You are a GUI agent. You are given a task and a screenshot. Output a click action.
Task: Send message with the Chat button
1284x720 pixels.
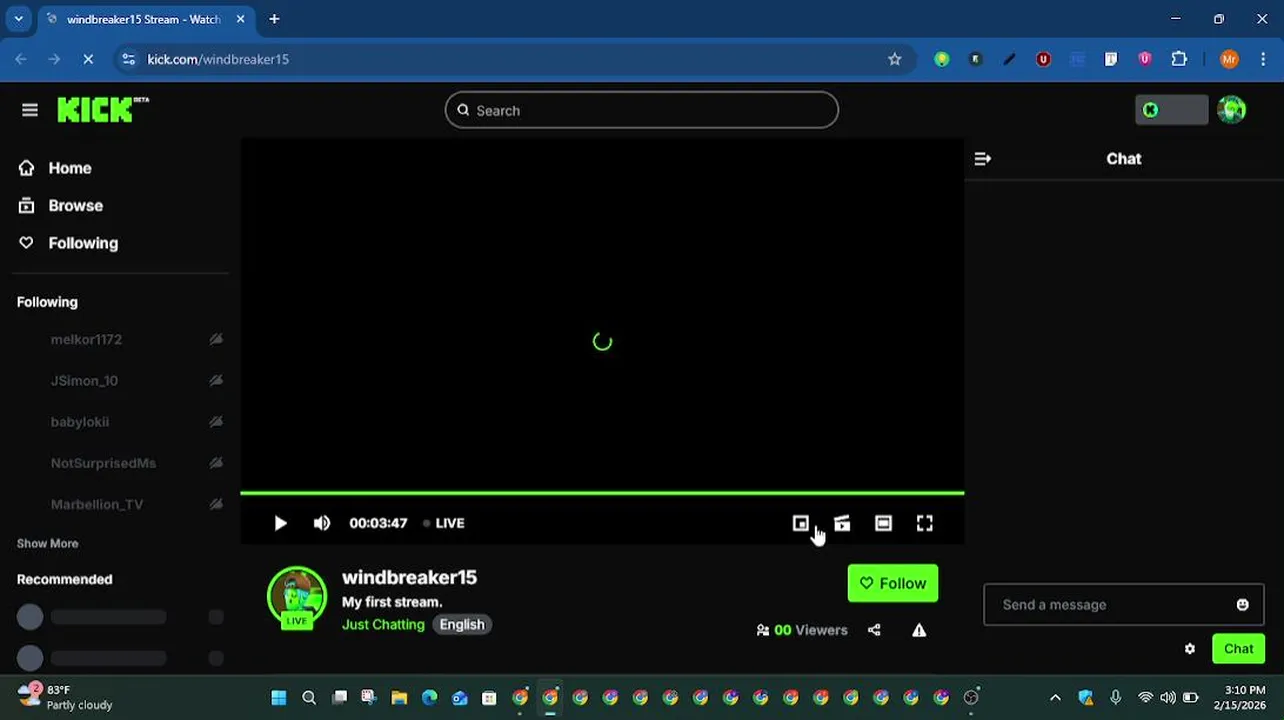pos(1238,648)
